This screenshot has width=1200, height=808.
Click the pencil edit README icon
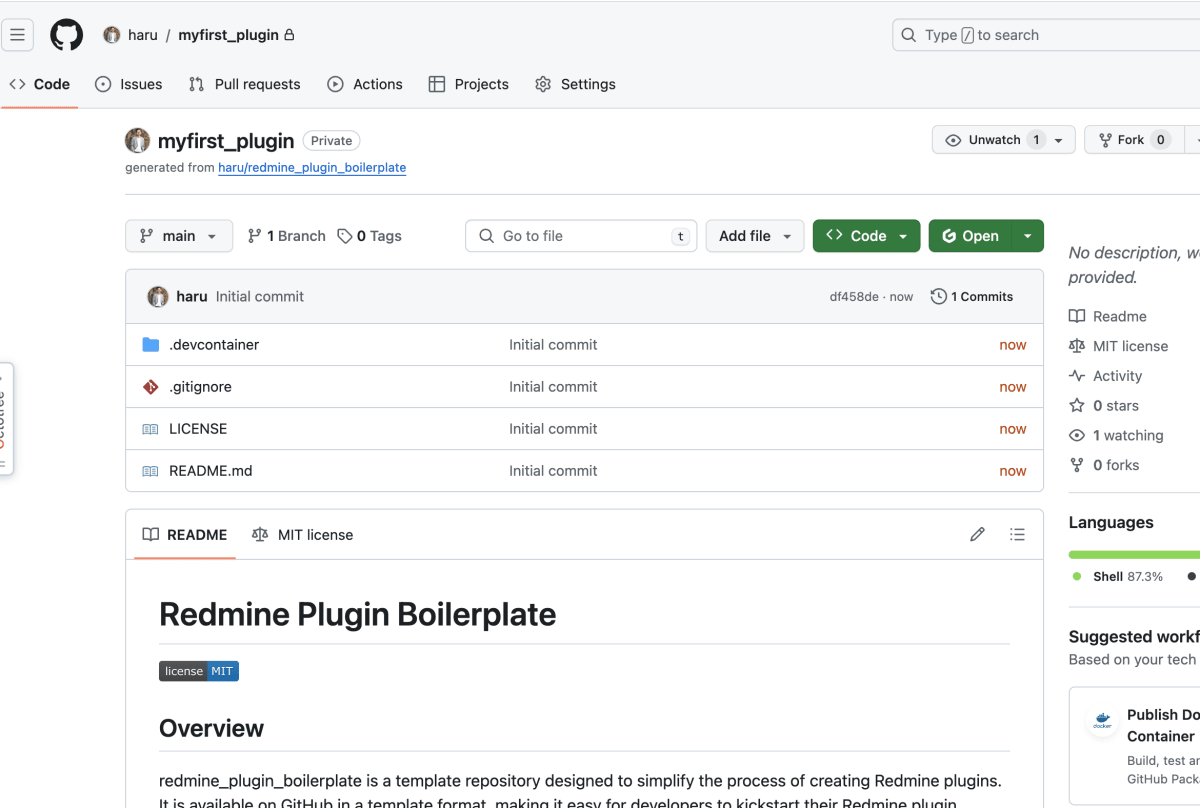978,535
